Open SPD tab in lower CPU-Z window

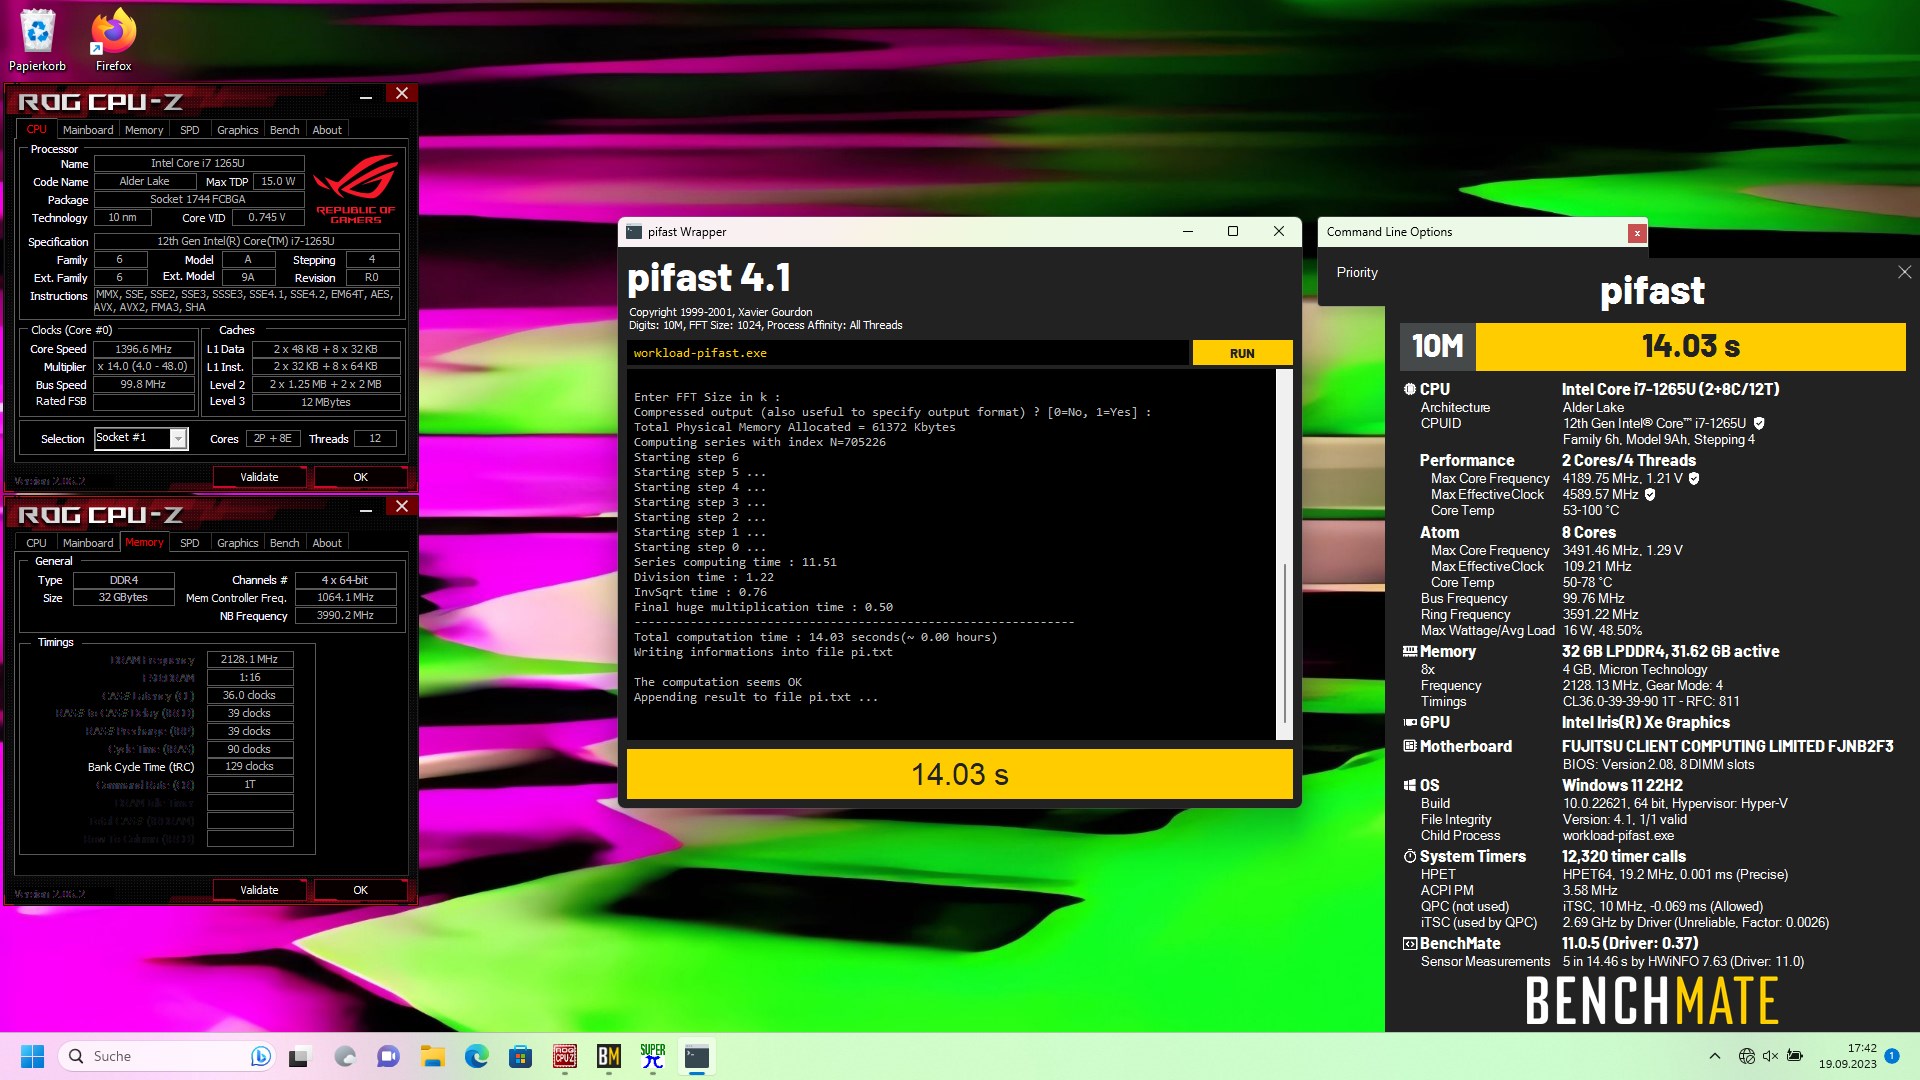(x=190, y=543)
